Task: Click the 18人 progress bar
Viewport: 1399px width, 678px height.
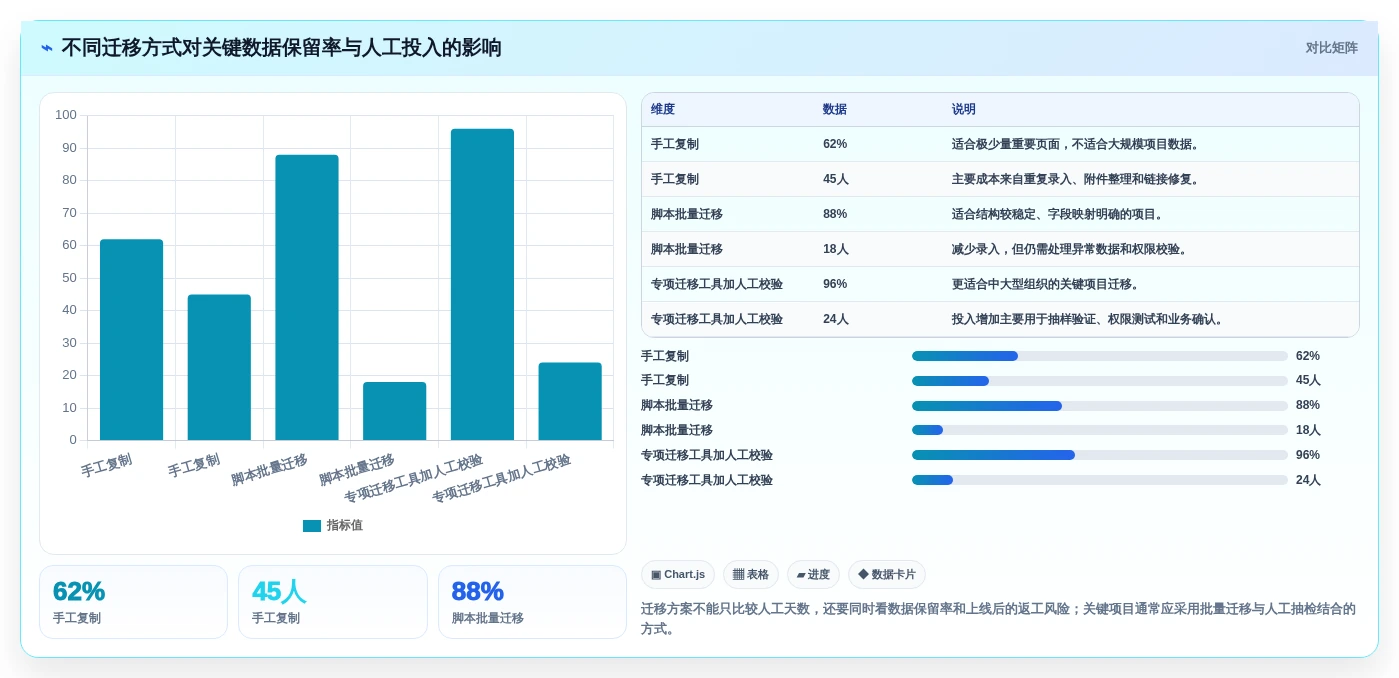Action: click(1100, 430)
